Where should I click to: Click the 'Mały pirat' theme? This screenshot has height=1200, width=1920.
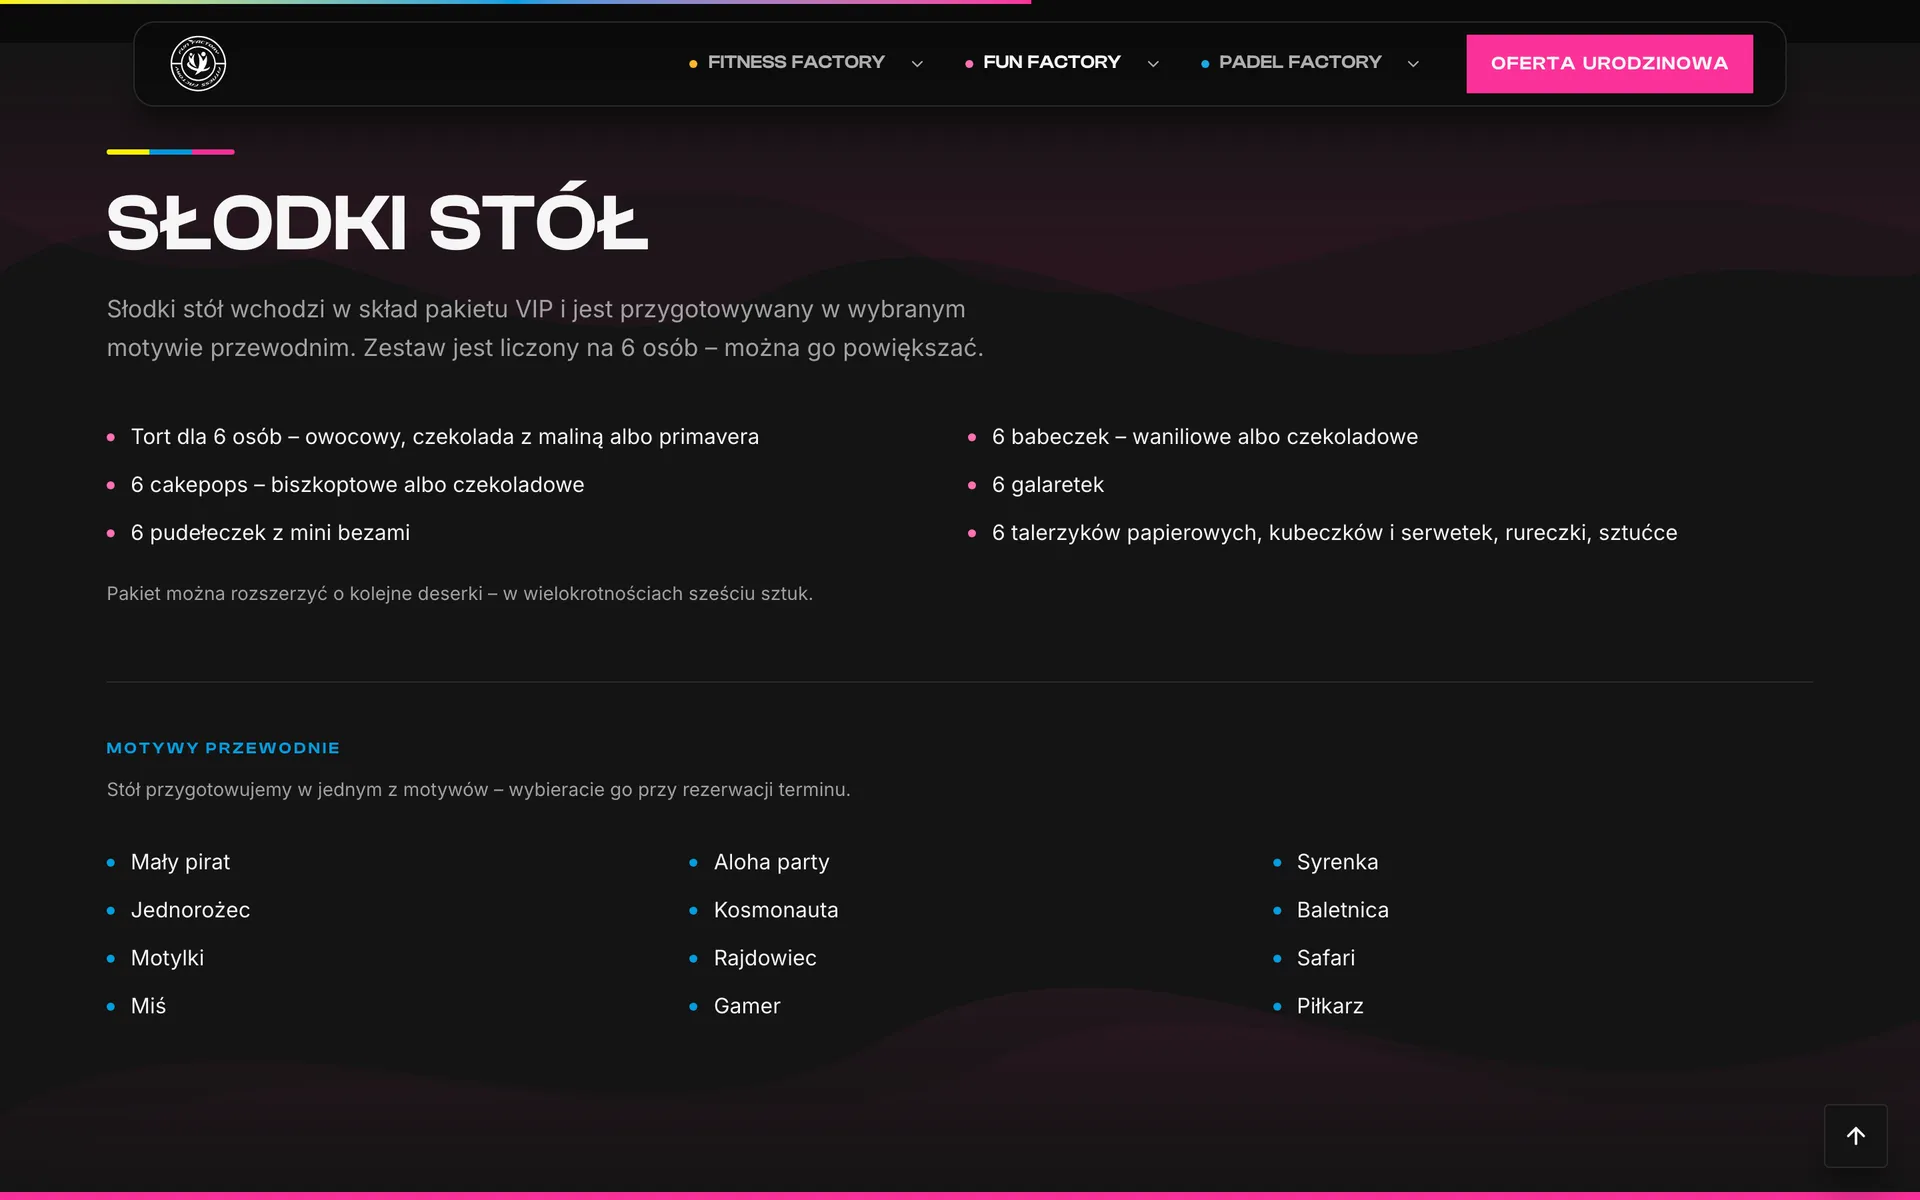coord(180,862)
